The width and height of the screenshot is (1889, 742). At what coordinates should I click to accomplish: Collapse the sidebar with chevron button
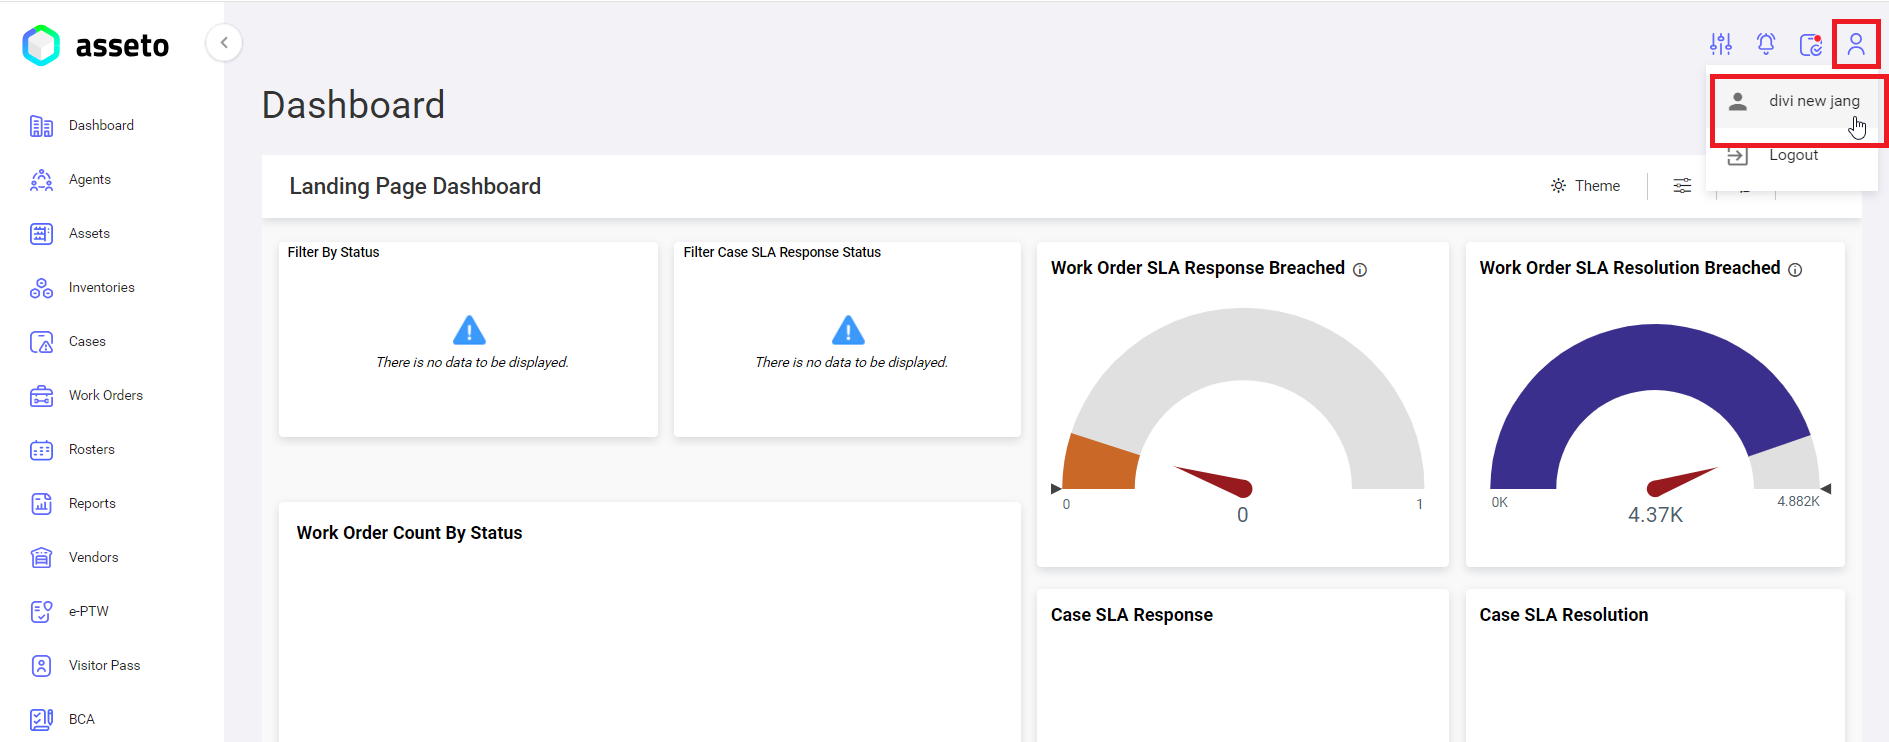(224, 43)
